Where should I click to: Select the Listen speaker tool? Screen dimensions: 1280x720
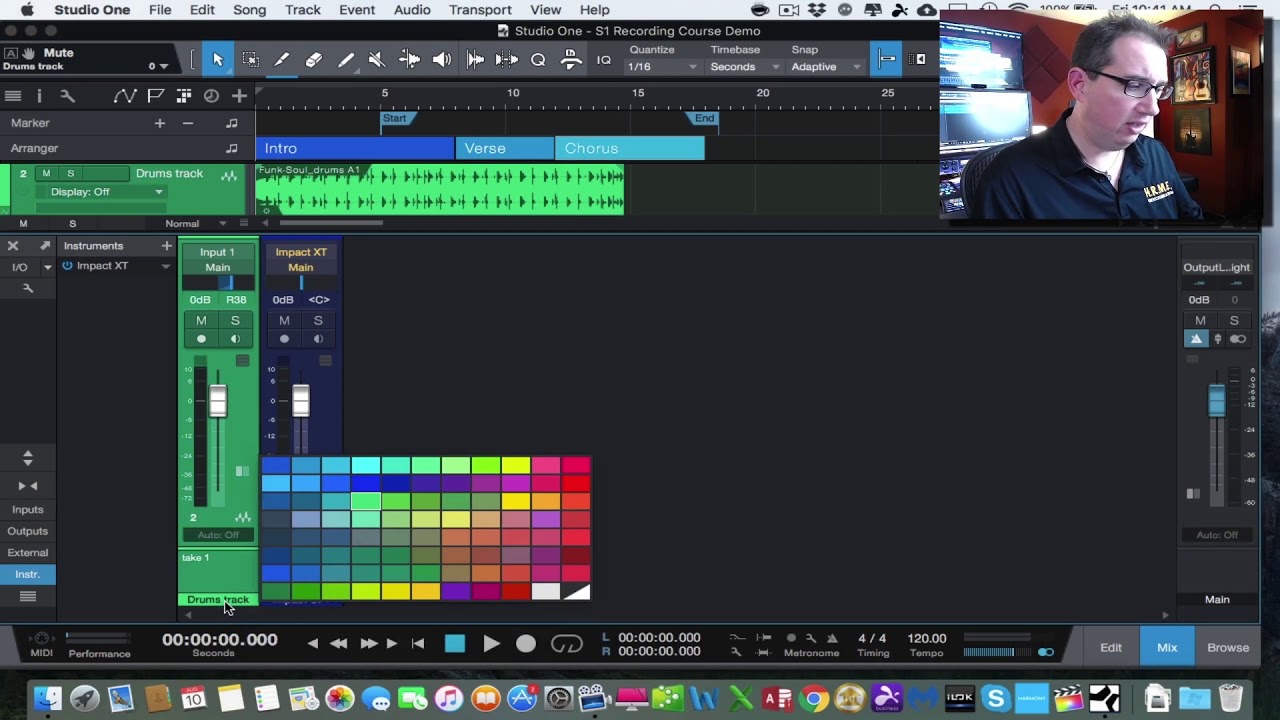(441, 60)
